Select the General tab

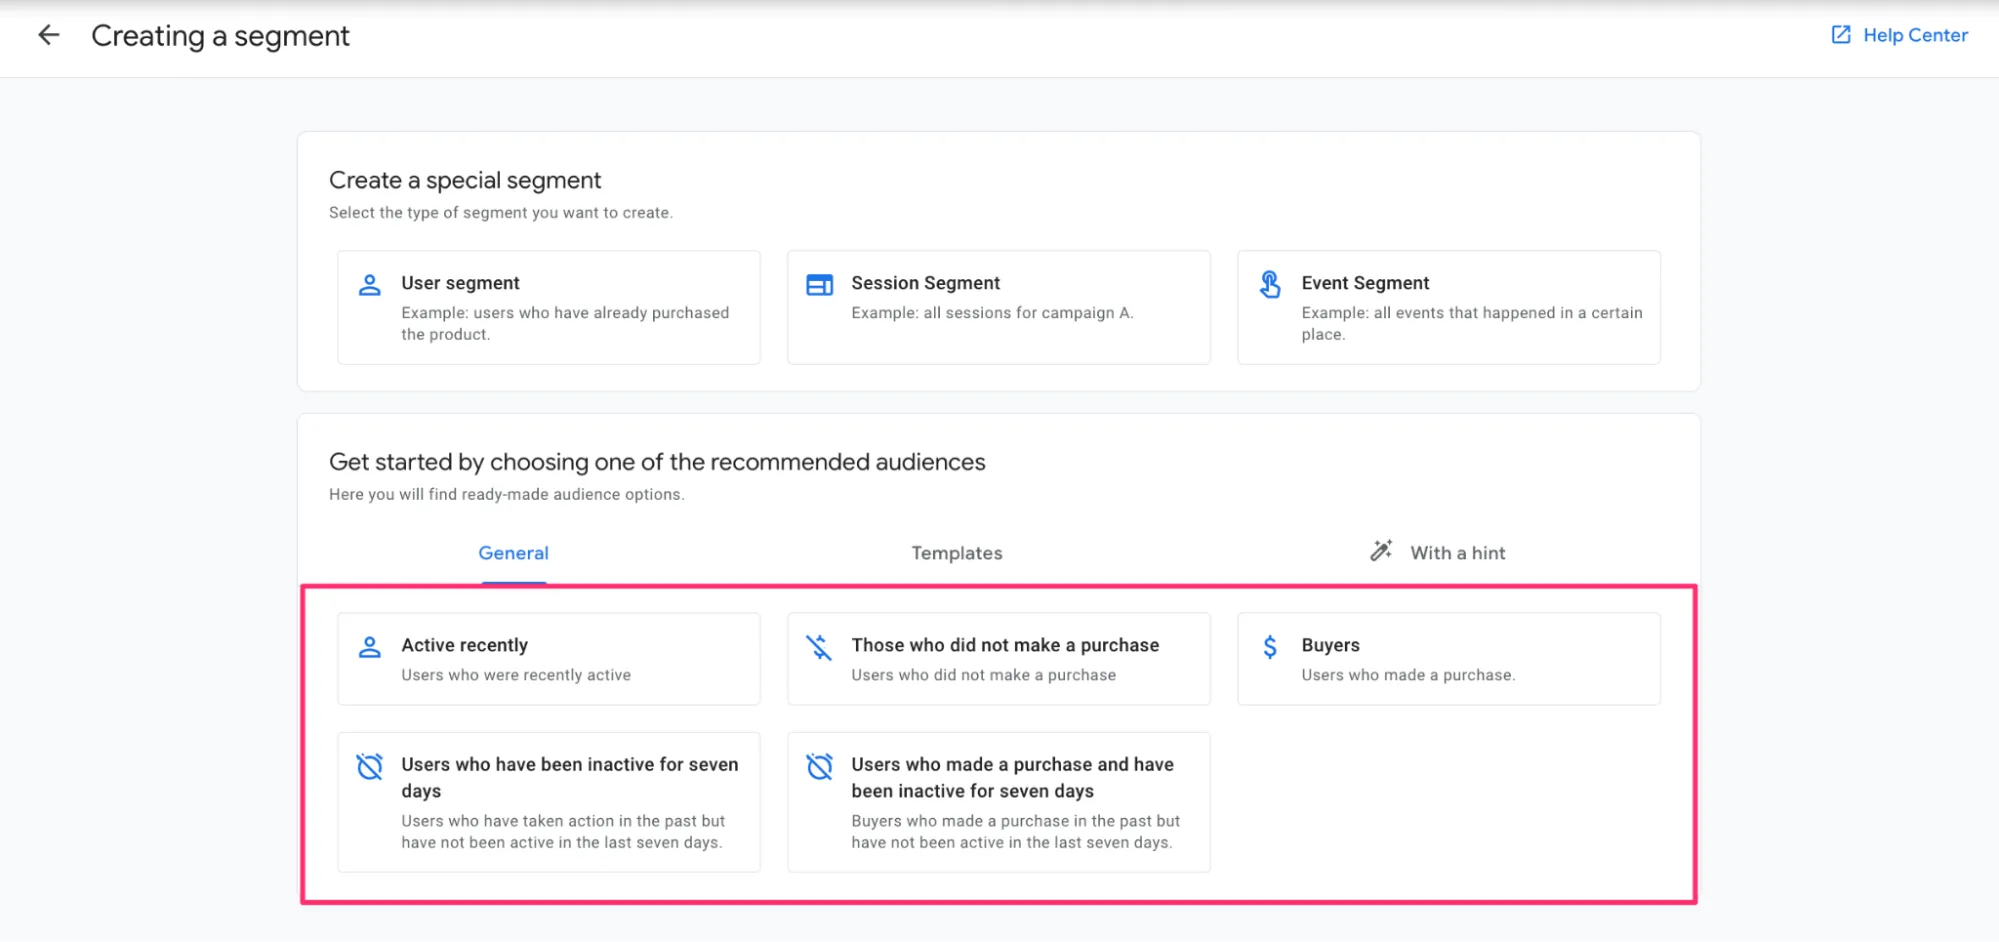[513, 552]
